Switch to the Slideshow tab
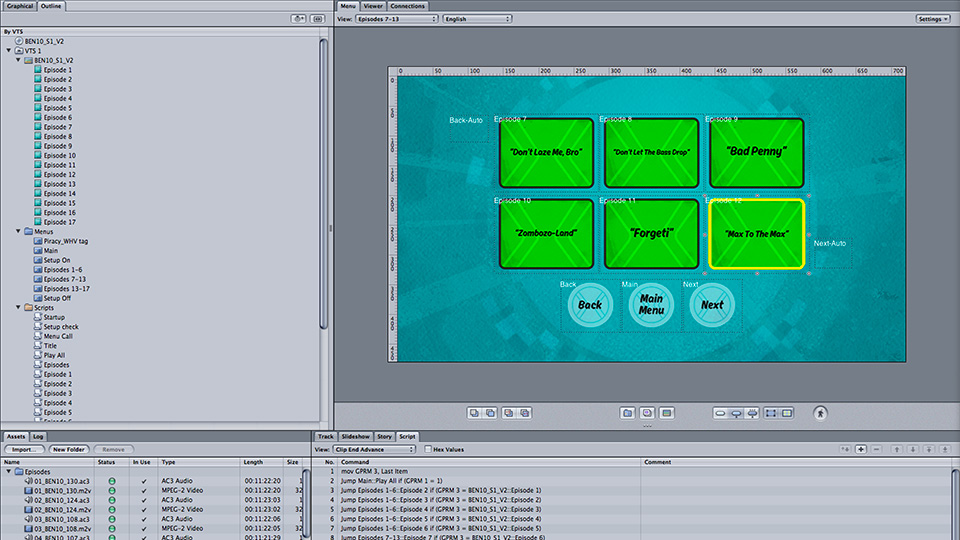Image resolution: width=960 pixels, height=540 pixels. tap(356, 437)
